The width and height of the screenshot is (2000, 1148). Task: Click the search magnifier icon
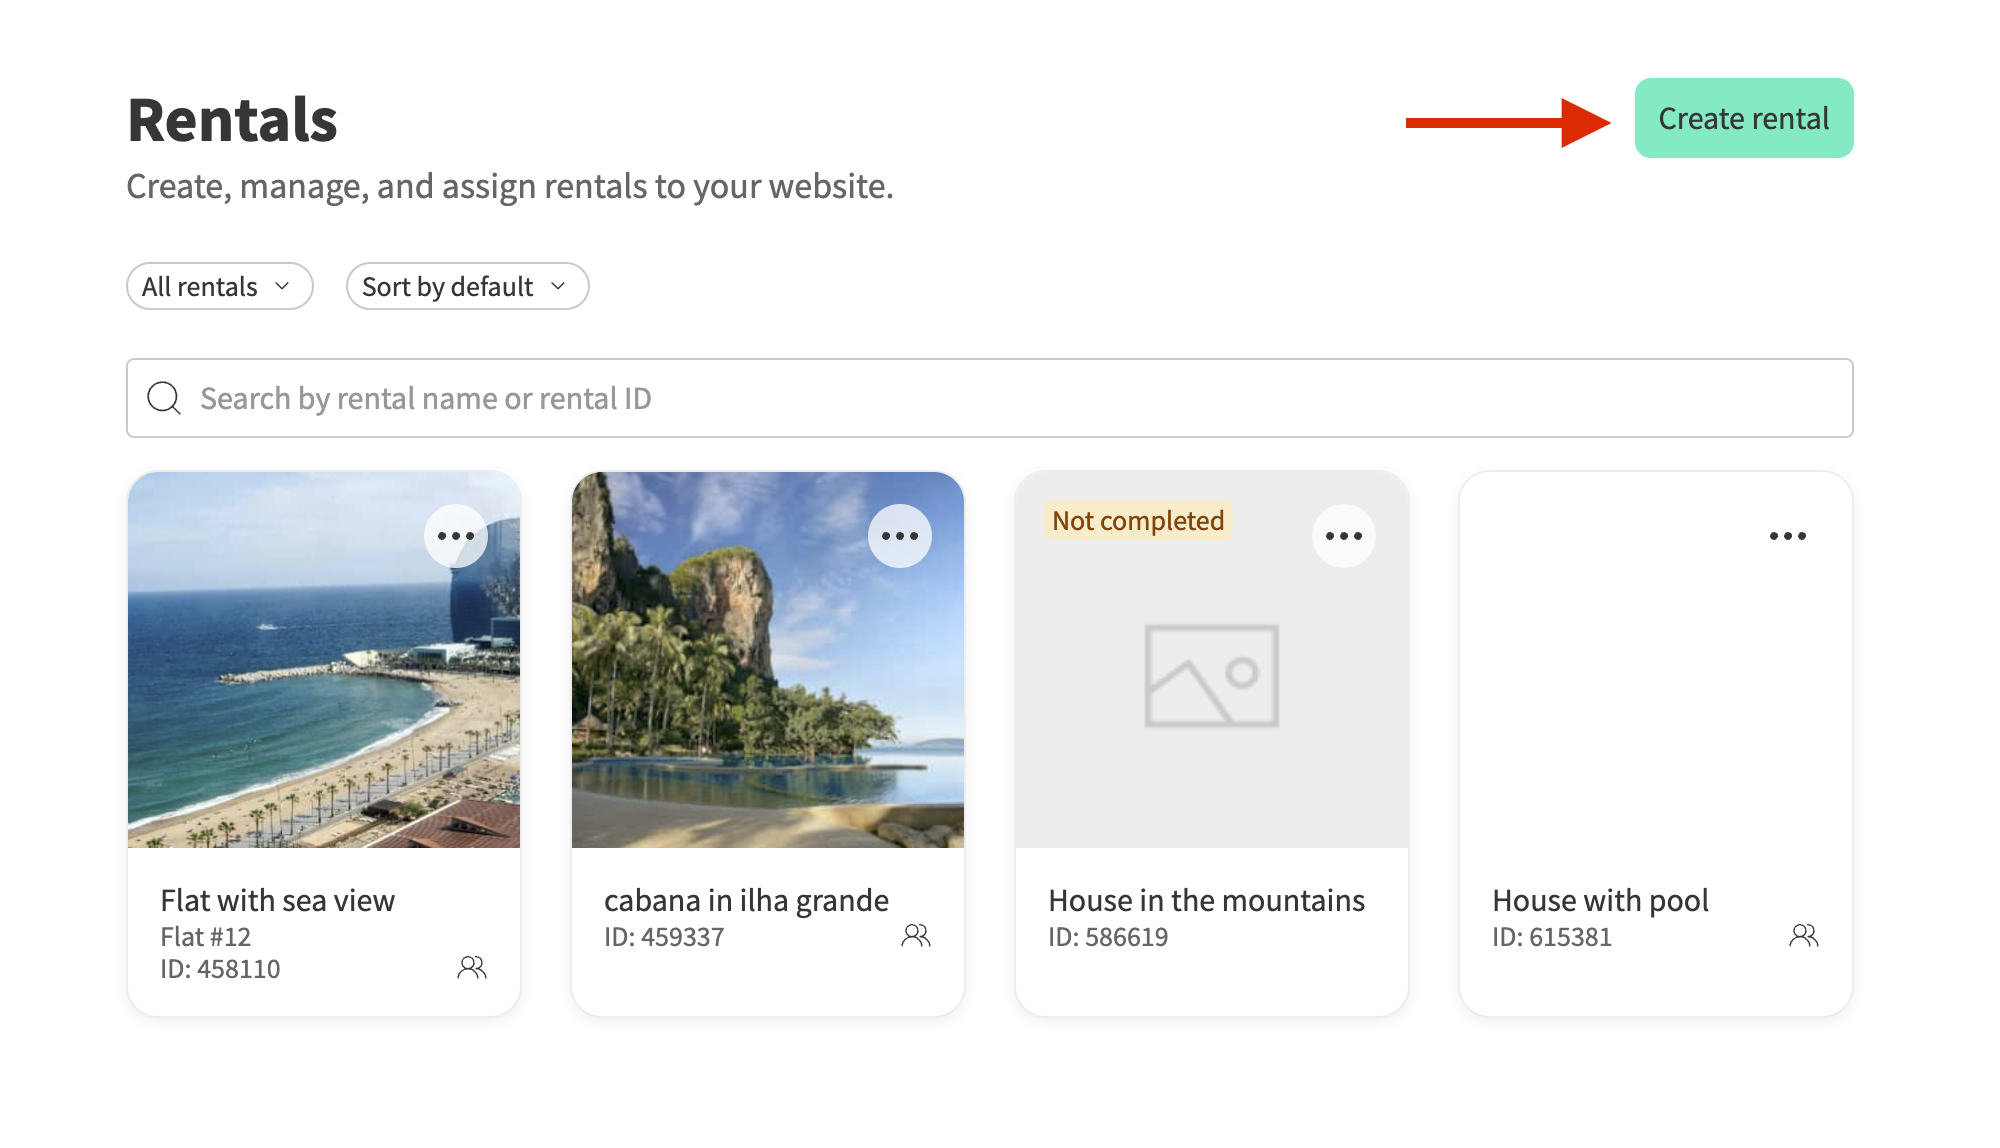click(164, 398)
